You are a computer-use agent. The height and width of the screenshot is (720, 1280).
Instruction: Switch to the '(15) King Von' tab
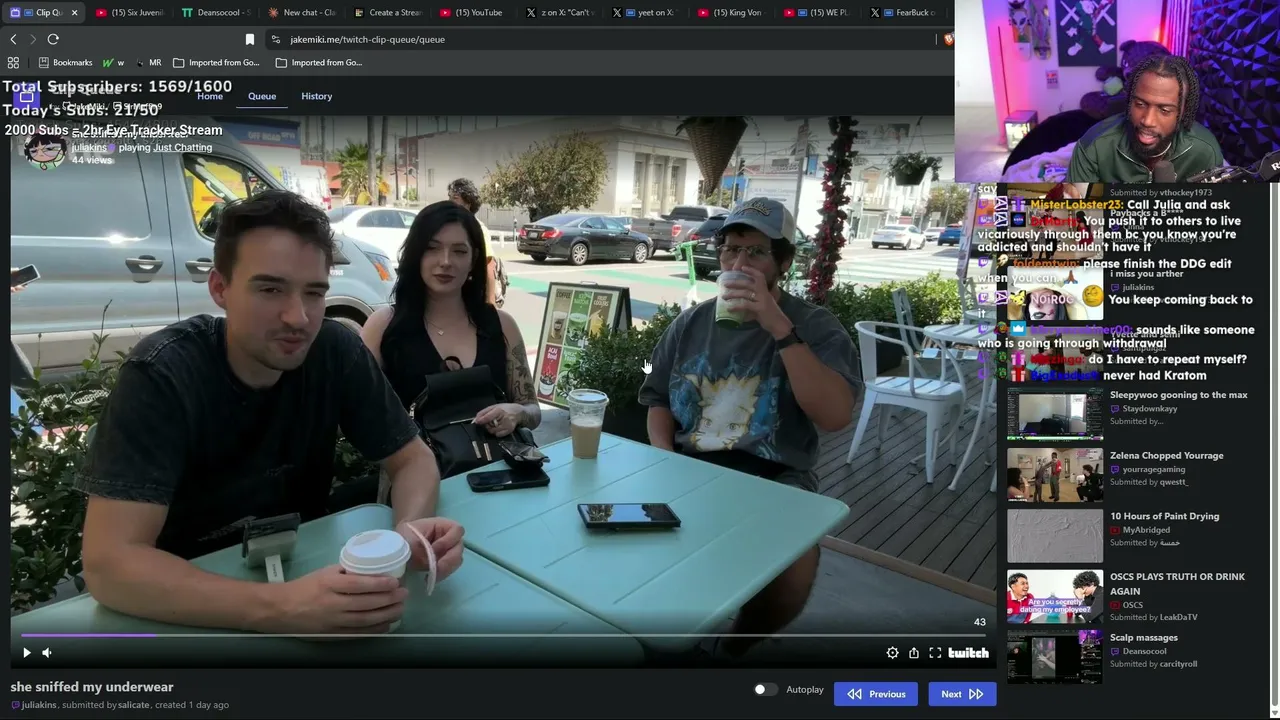click(732, 13)
